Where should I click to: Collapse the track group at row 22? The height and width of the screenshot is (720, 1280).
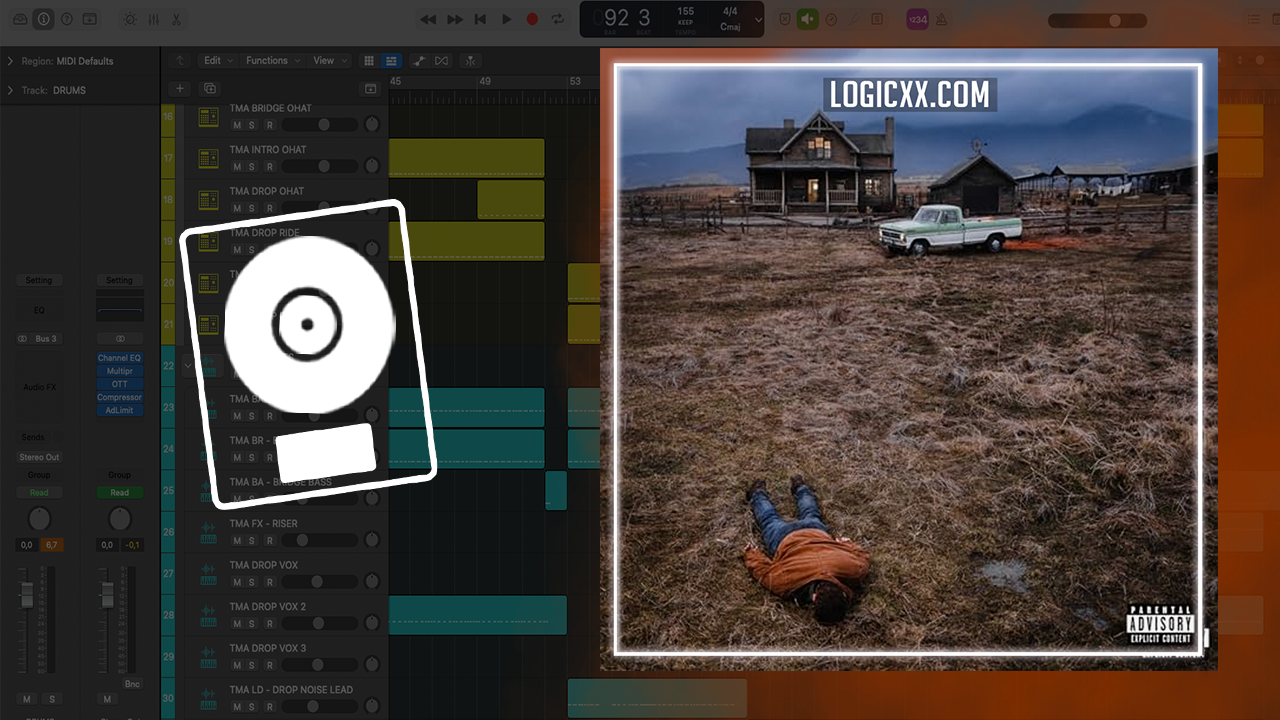click(188, 366)
